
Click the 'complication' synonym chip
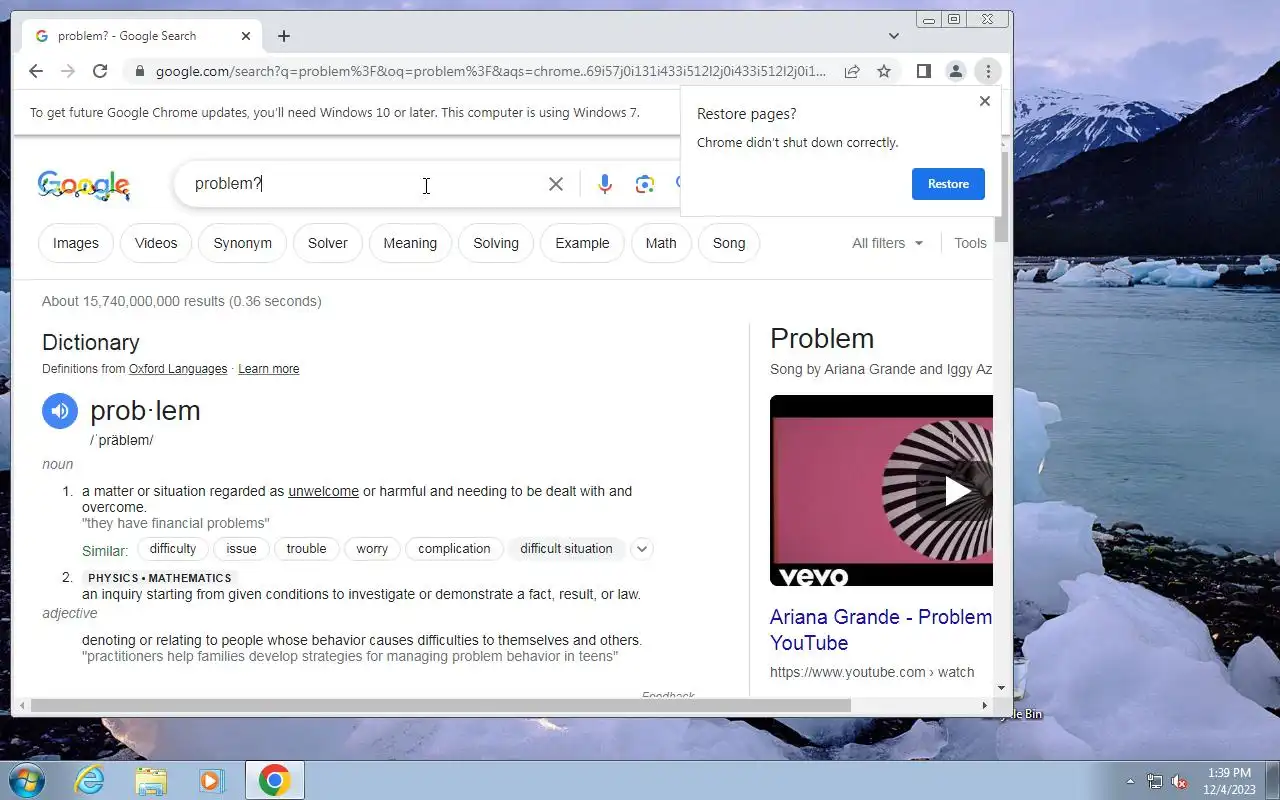click(454, 549)
